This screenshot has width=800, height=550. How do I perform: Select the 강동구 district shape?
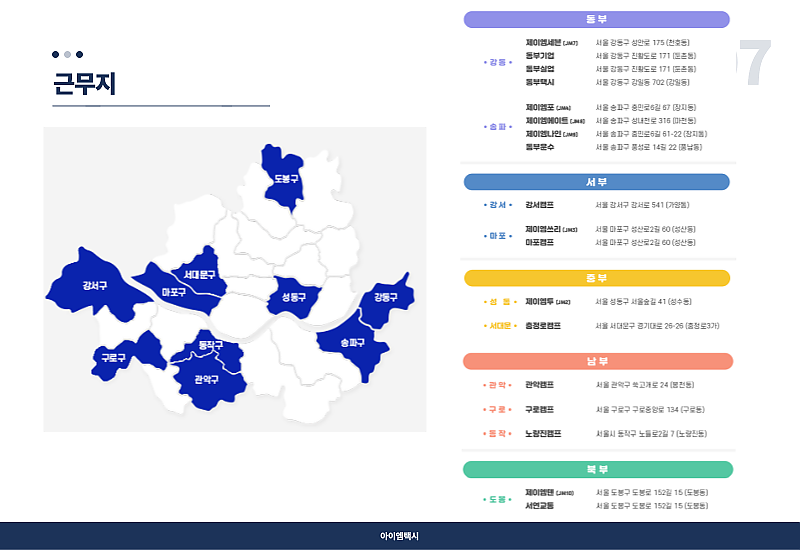[x=385, y=297]
